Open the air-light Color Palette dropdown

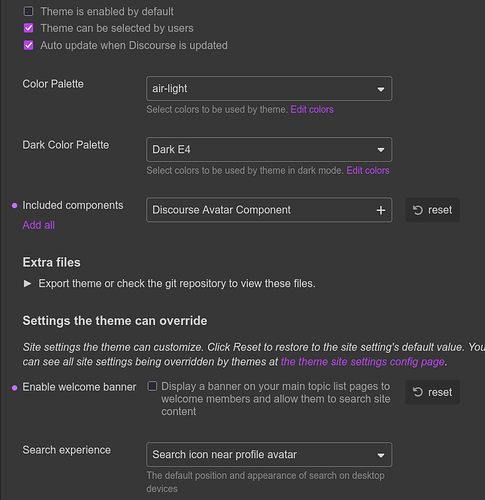[269, 89]
